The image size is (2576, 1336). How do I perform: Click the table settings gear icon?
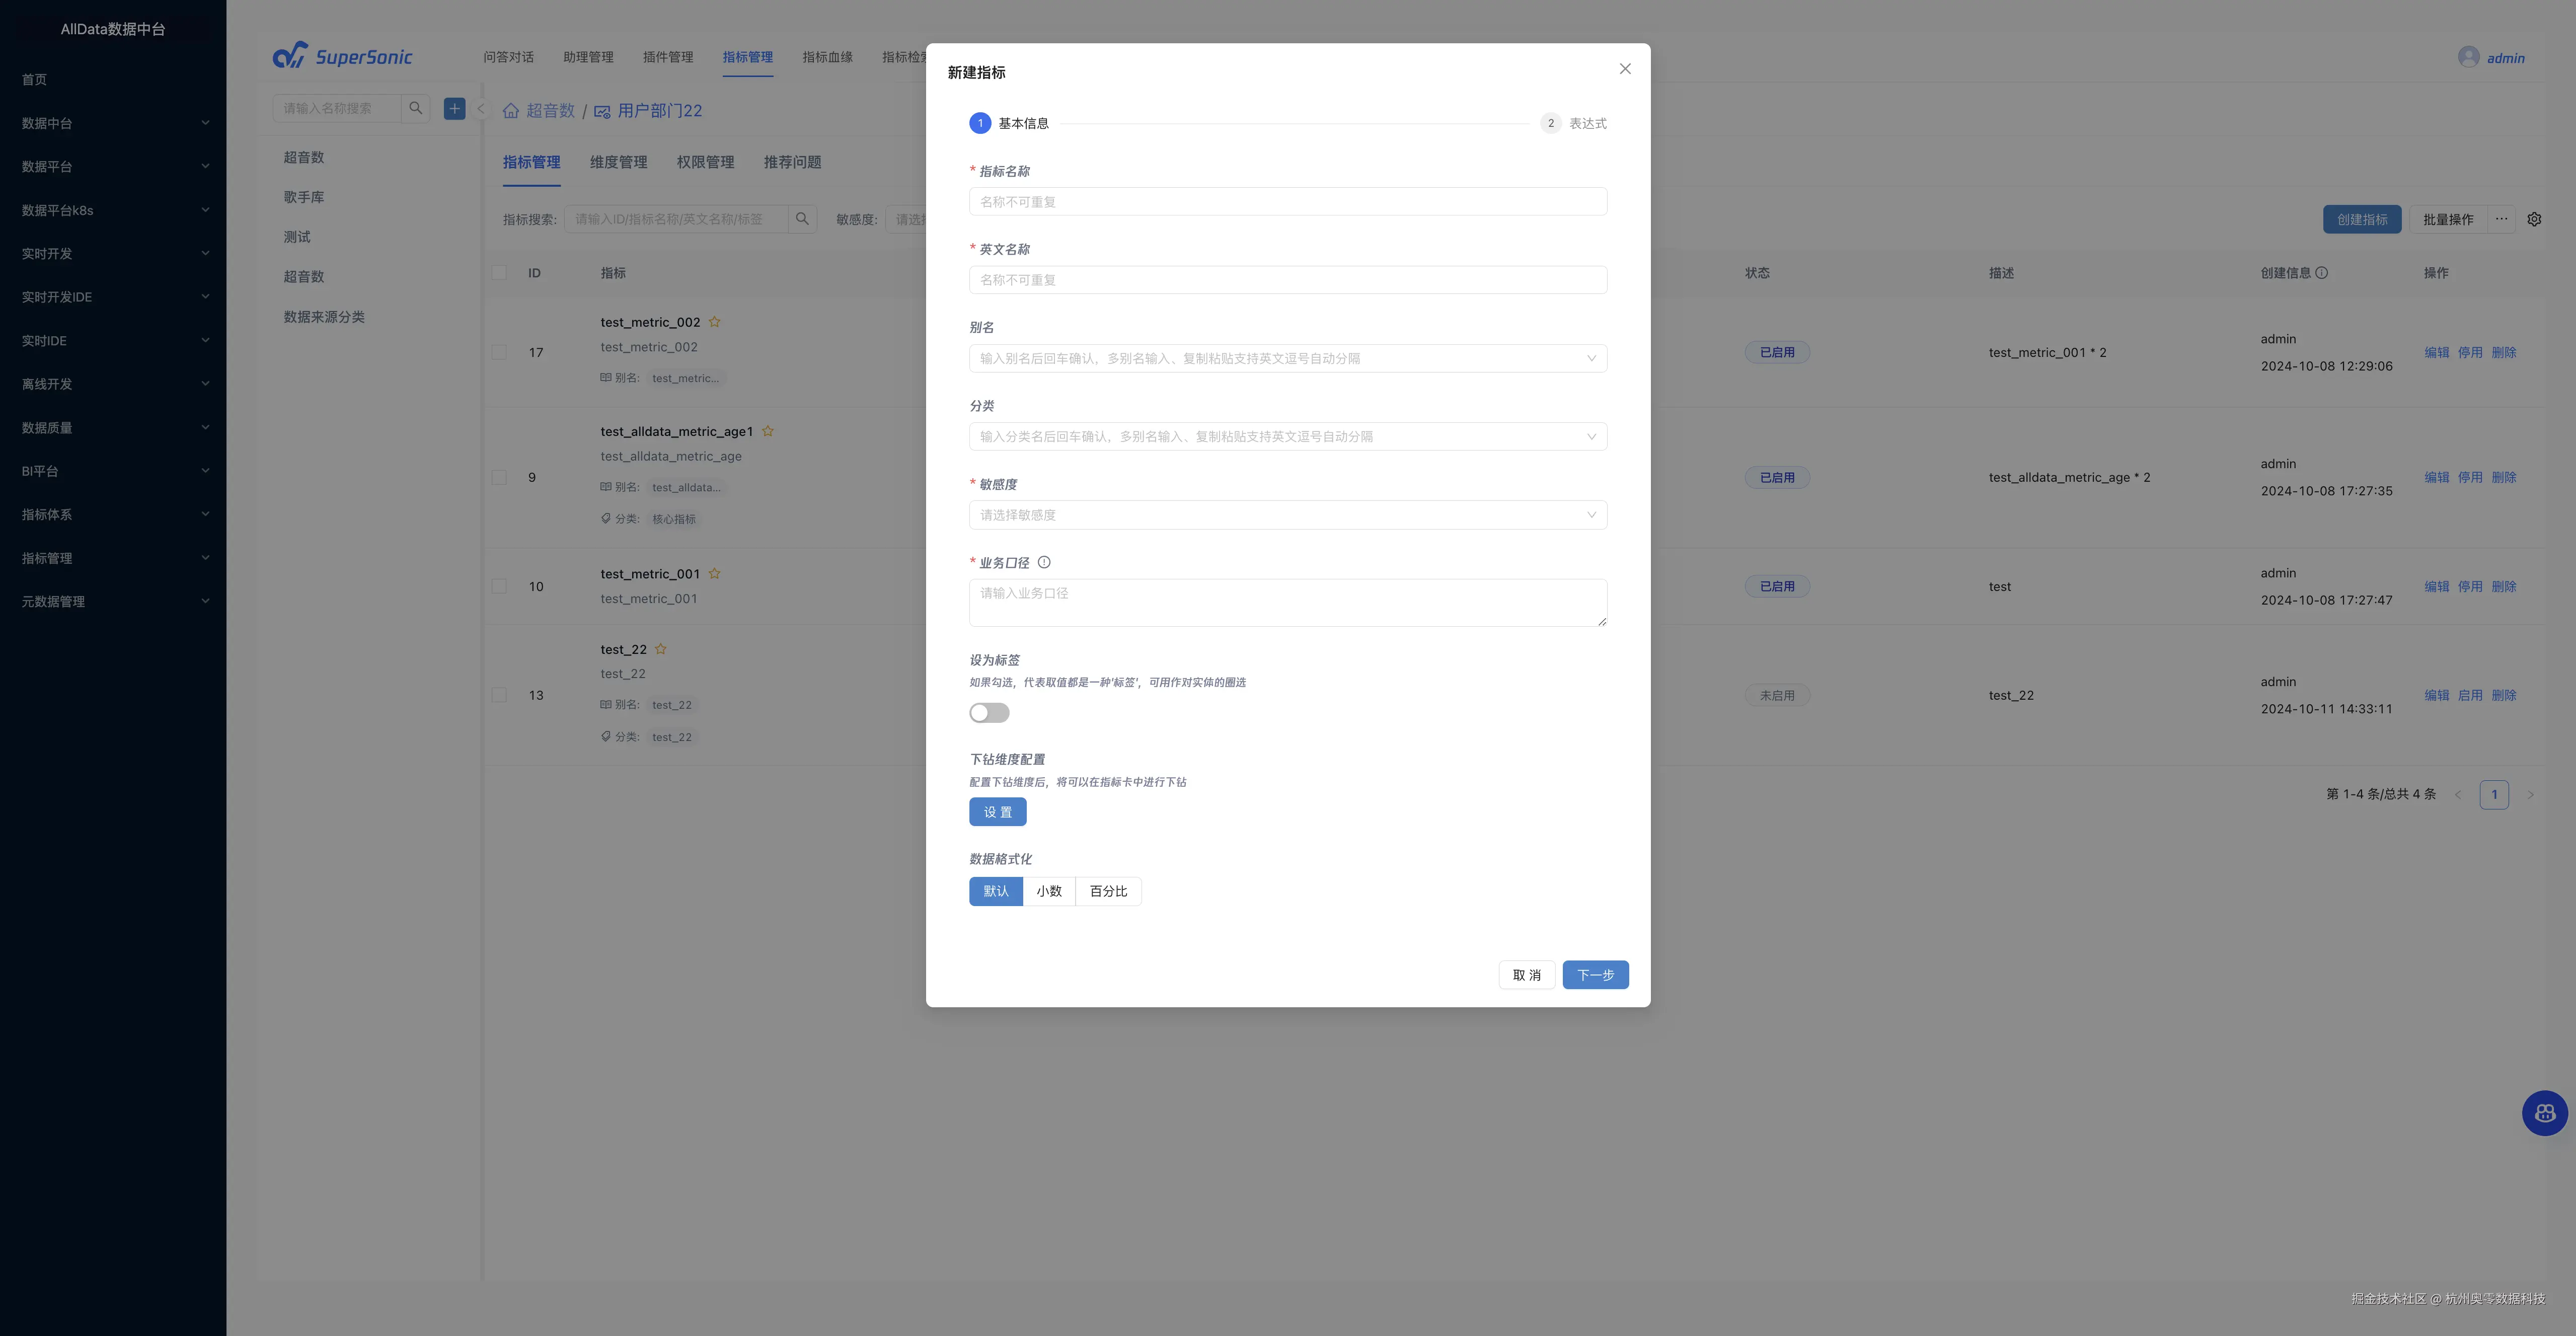click(x=2534, y=219)
